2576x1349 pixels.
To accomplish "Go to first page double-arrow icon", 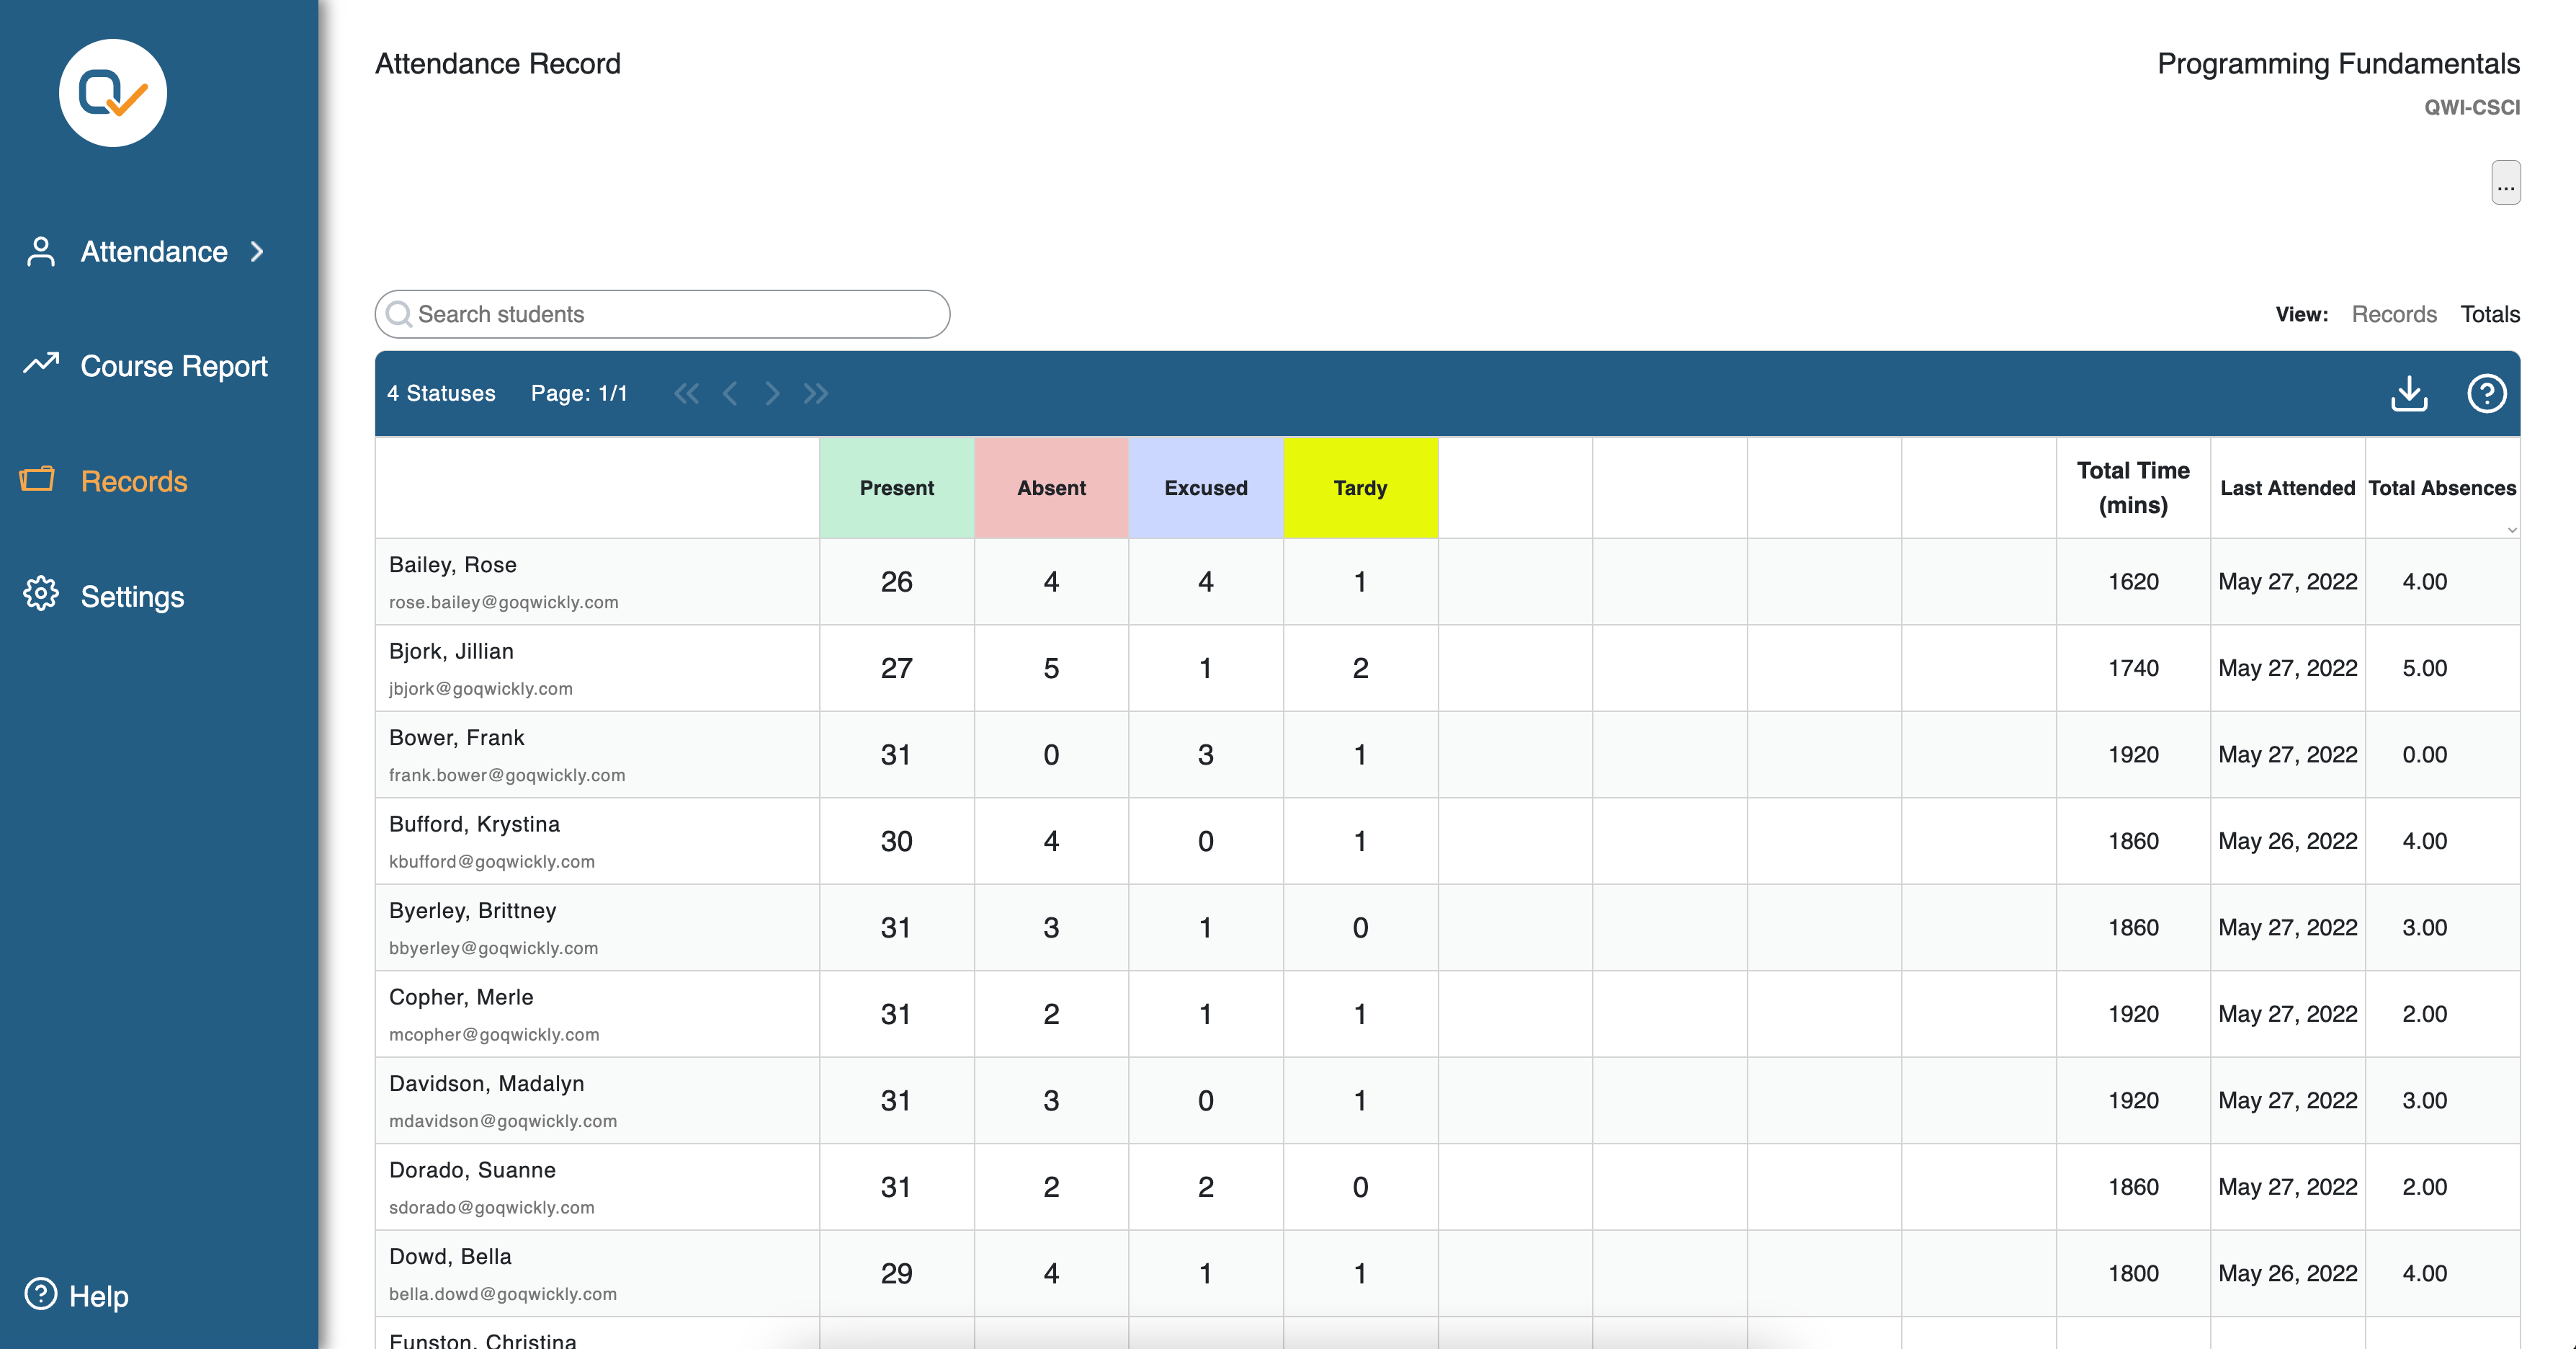I will [686, 393].
